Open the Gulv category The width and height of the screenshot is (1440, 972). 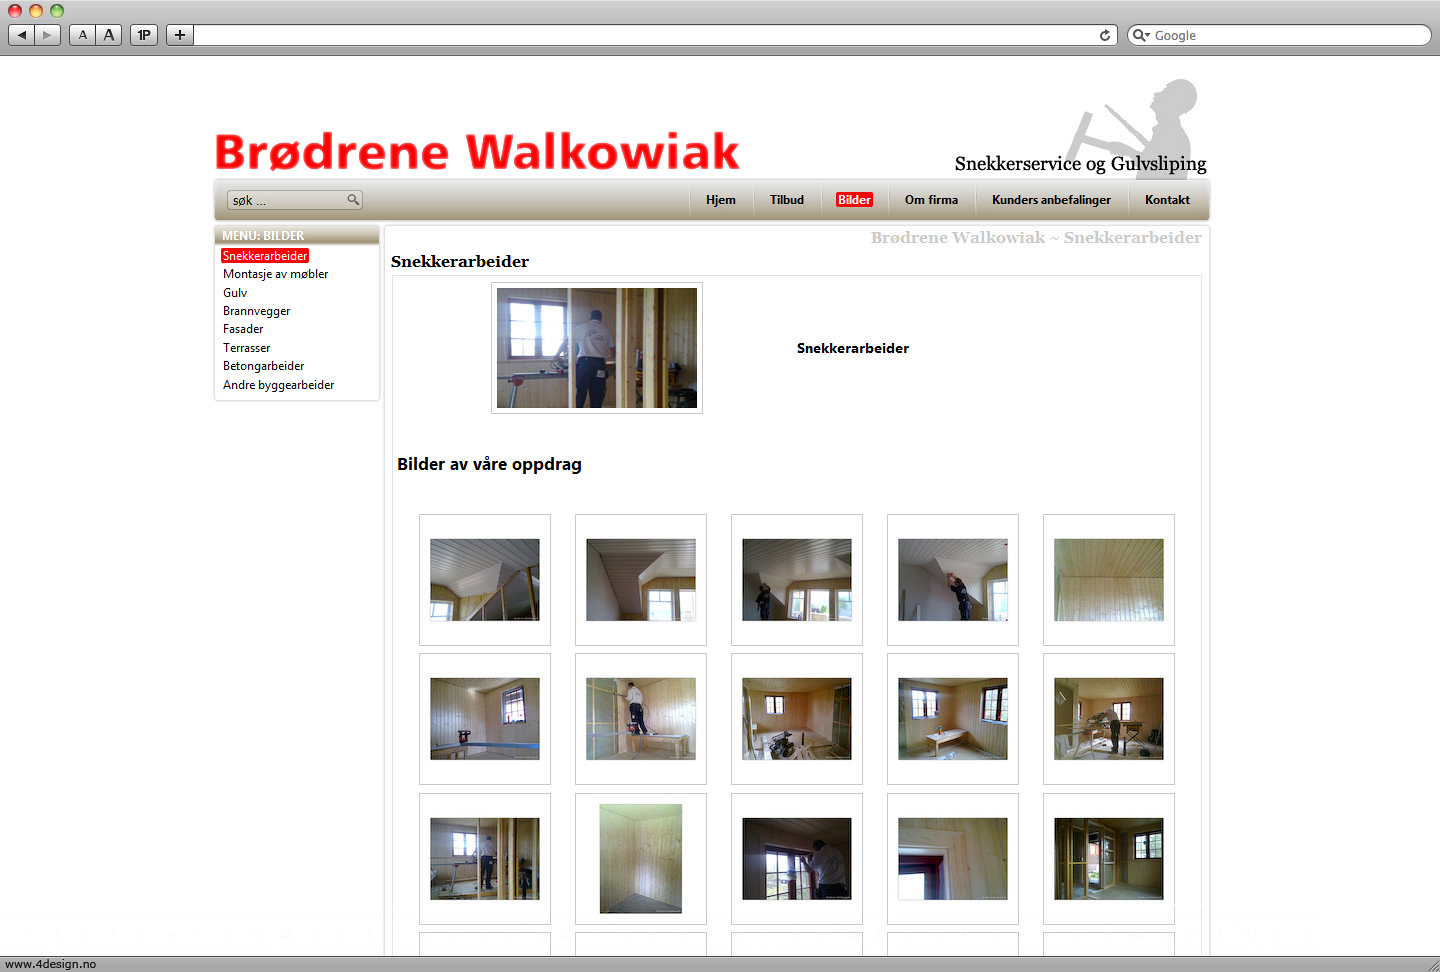235,293
